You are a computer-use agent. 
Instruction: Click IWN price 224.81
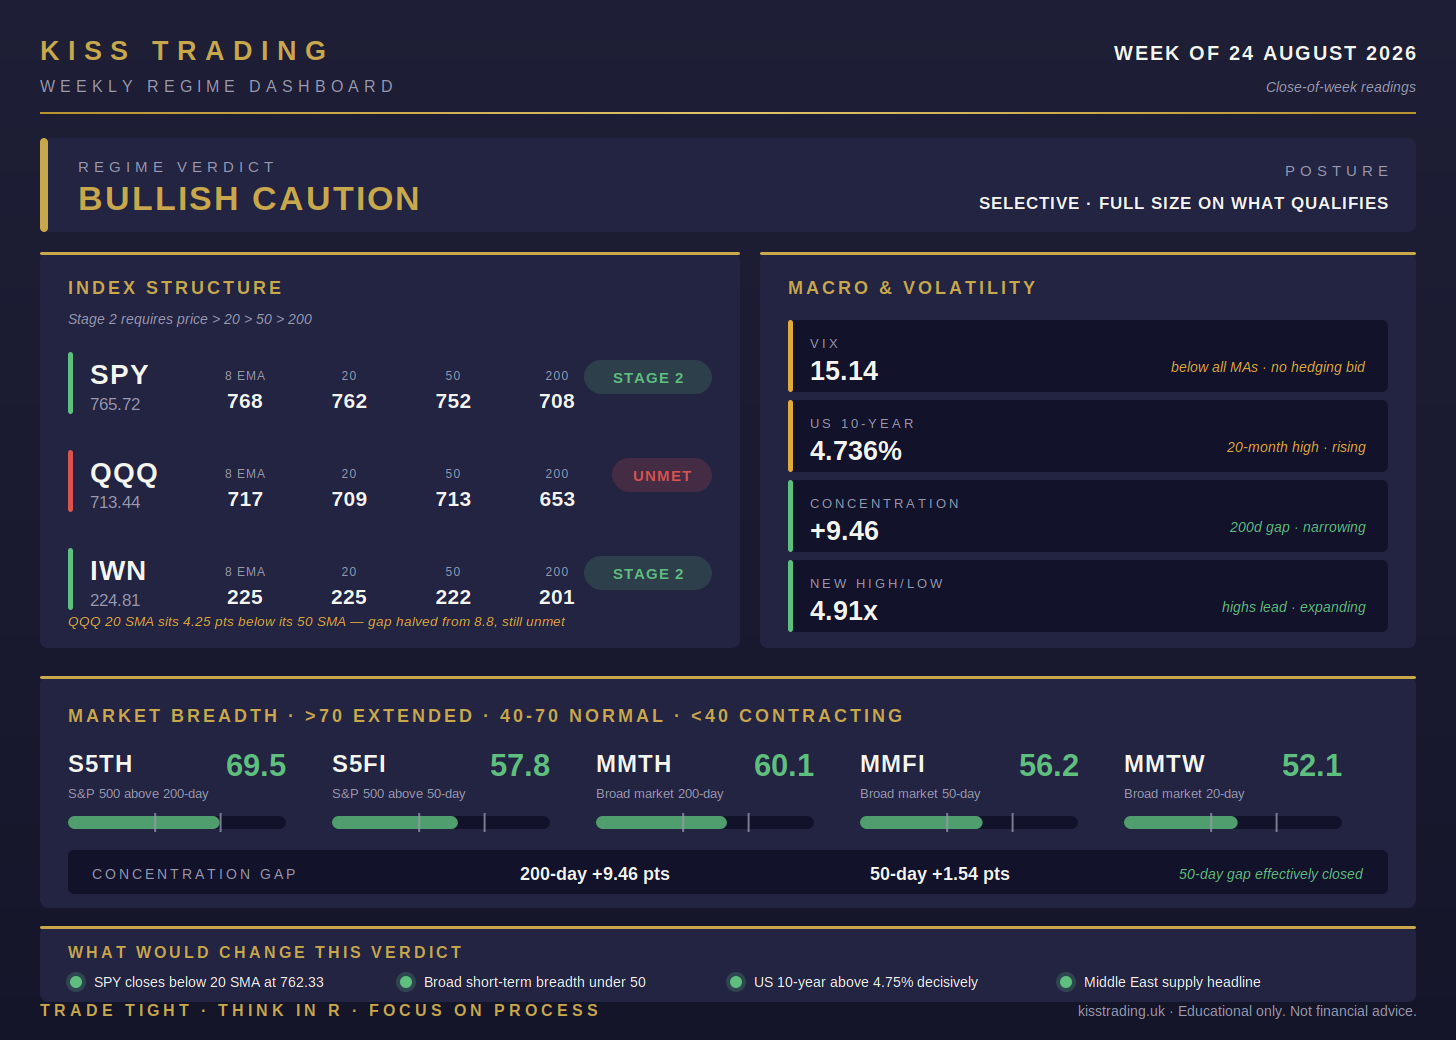click(x=115, y=600)
